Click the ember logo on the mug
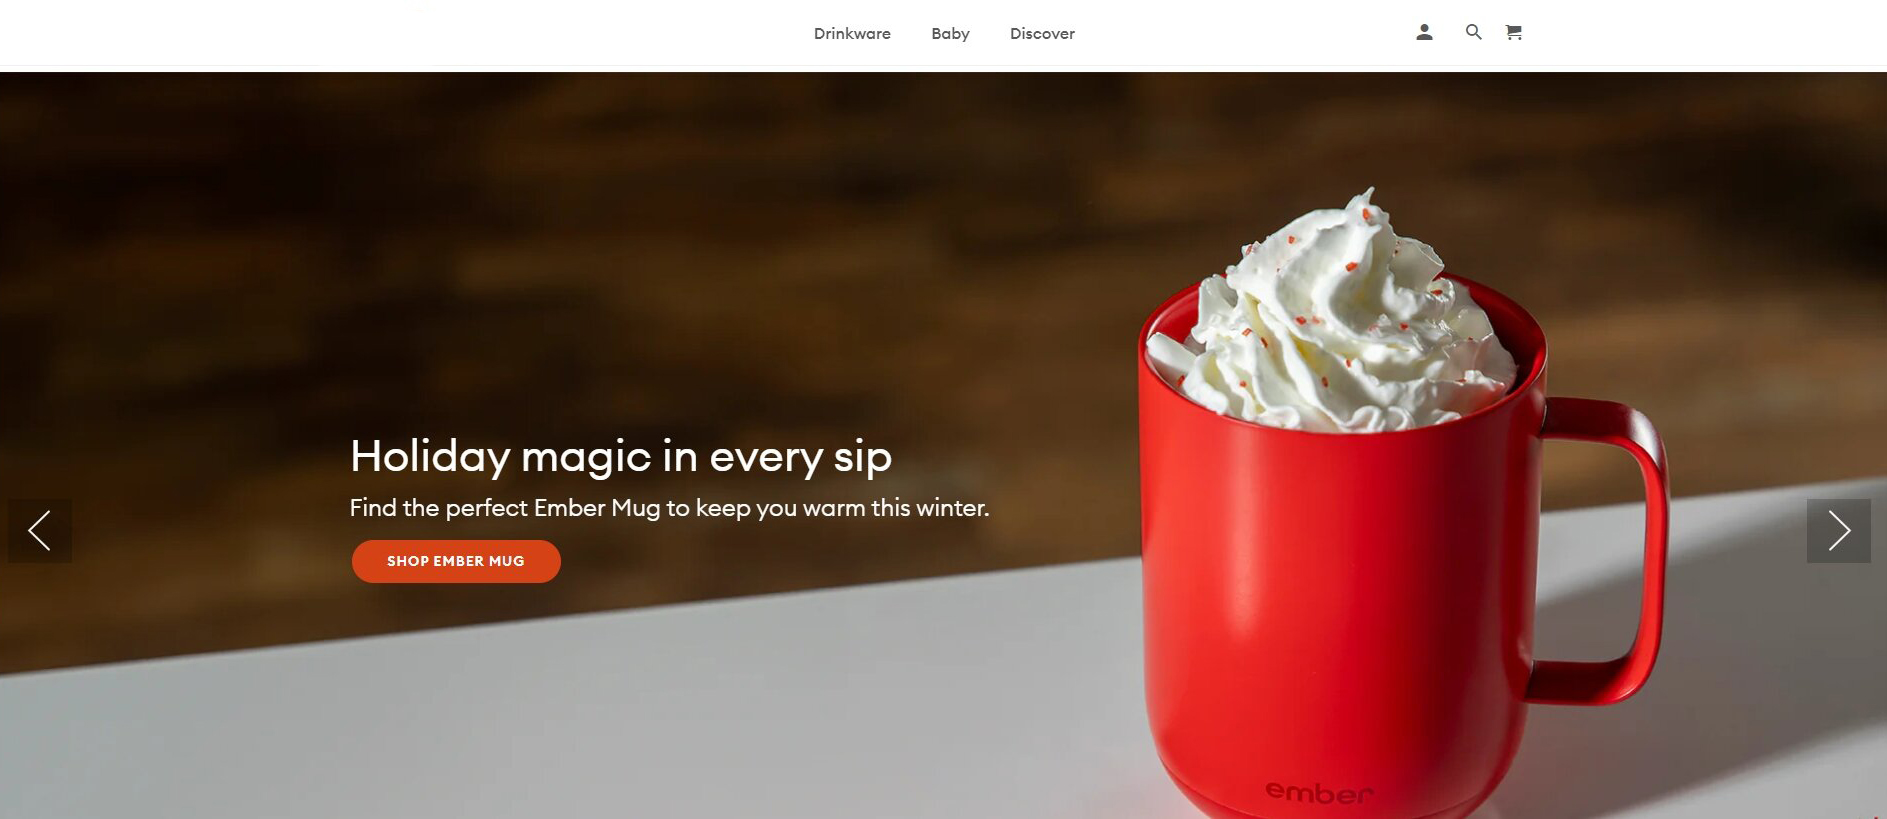 (x=1319, y=793)
